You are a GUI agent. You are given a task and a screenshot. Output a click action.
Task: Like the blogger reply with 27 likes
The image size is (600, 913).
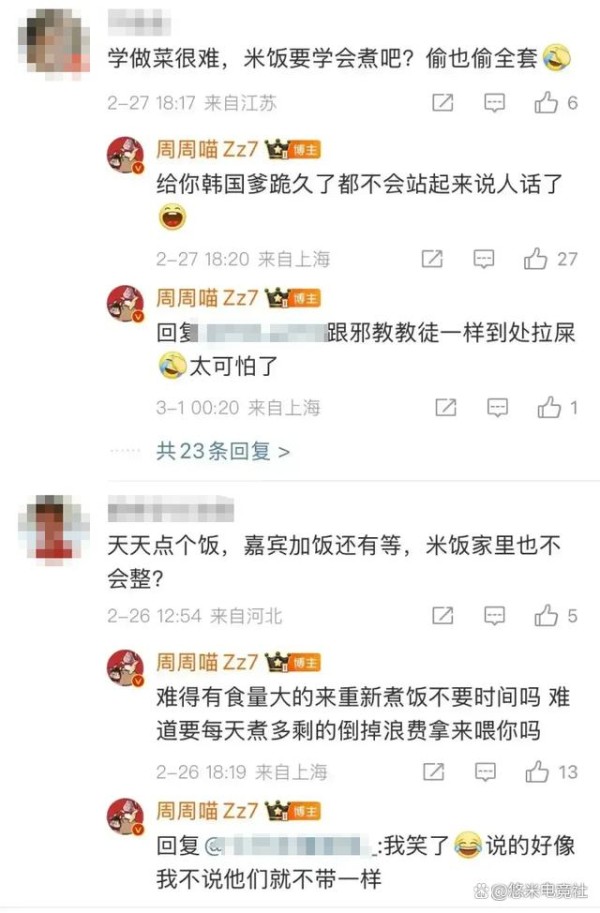point(535,258)
